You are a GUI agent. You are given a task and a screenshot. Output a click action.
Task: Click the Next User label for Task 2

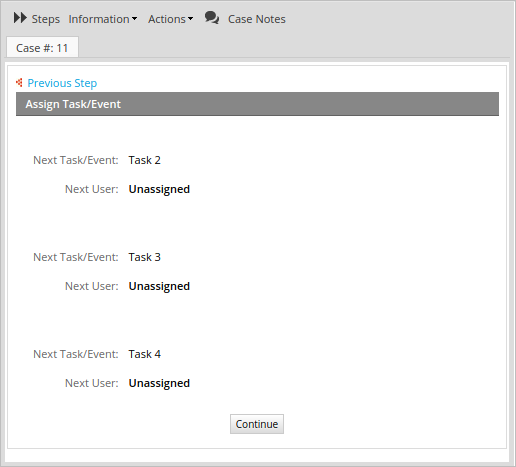(x=92, y=189)
